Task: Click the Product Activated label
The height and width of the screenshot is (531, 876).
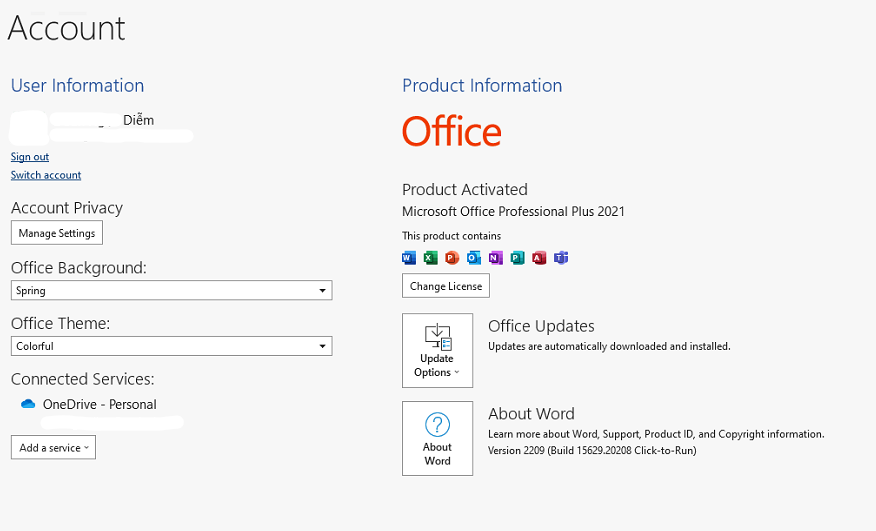Action: pos(465,189)
